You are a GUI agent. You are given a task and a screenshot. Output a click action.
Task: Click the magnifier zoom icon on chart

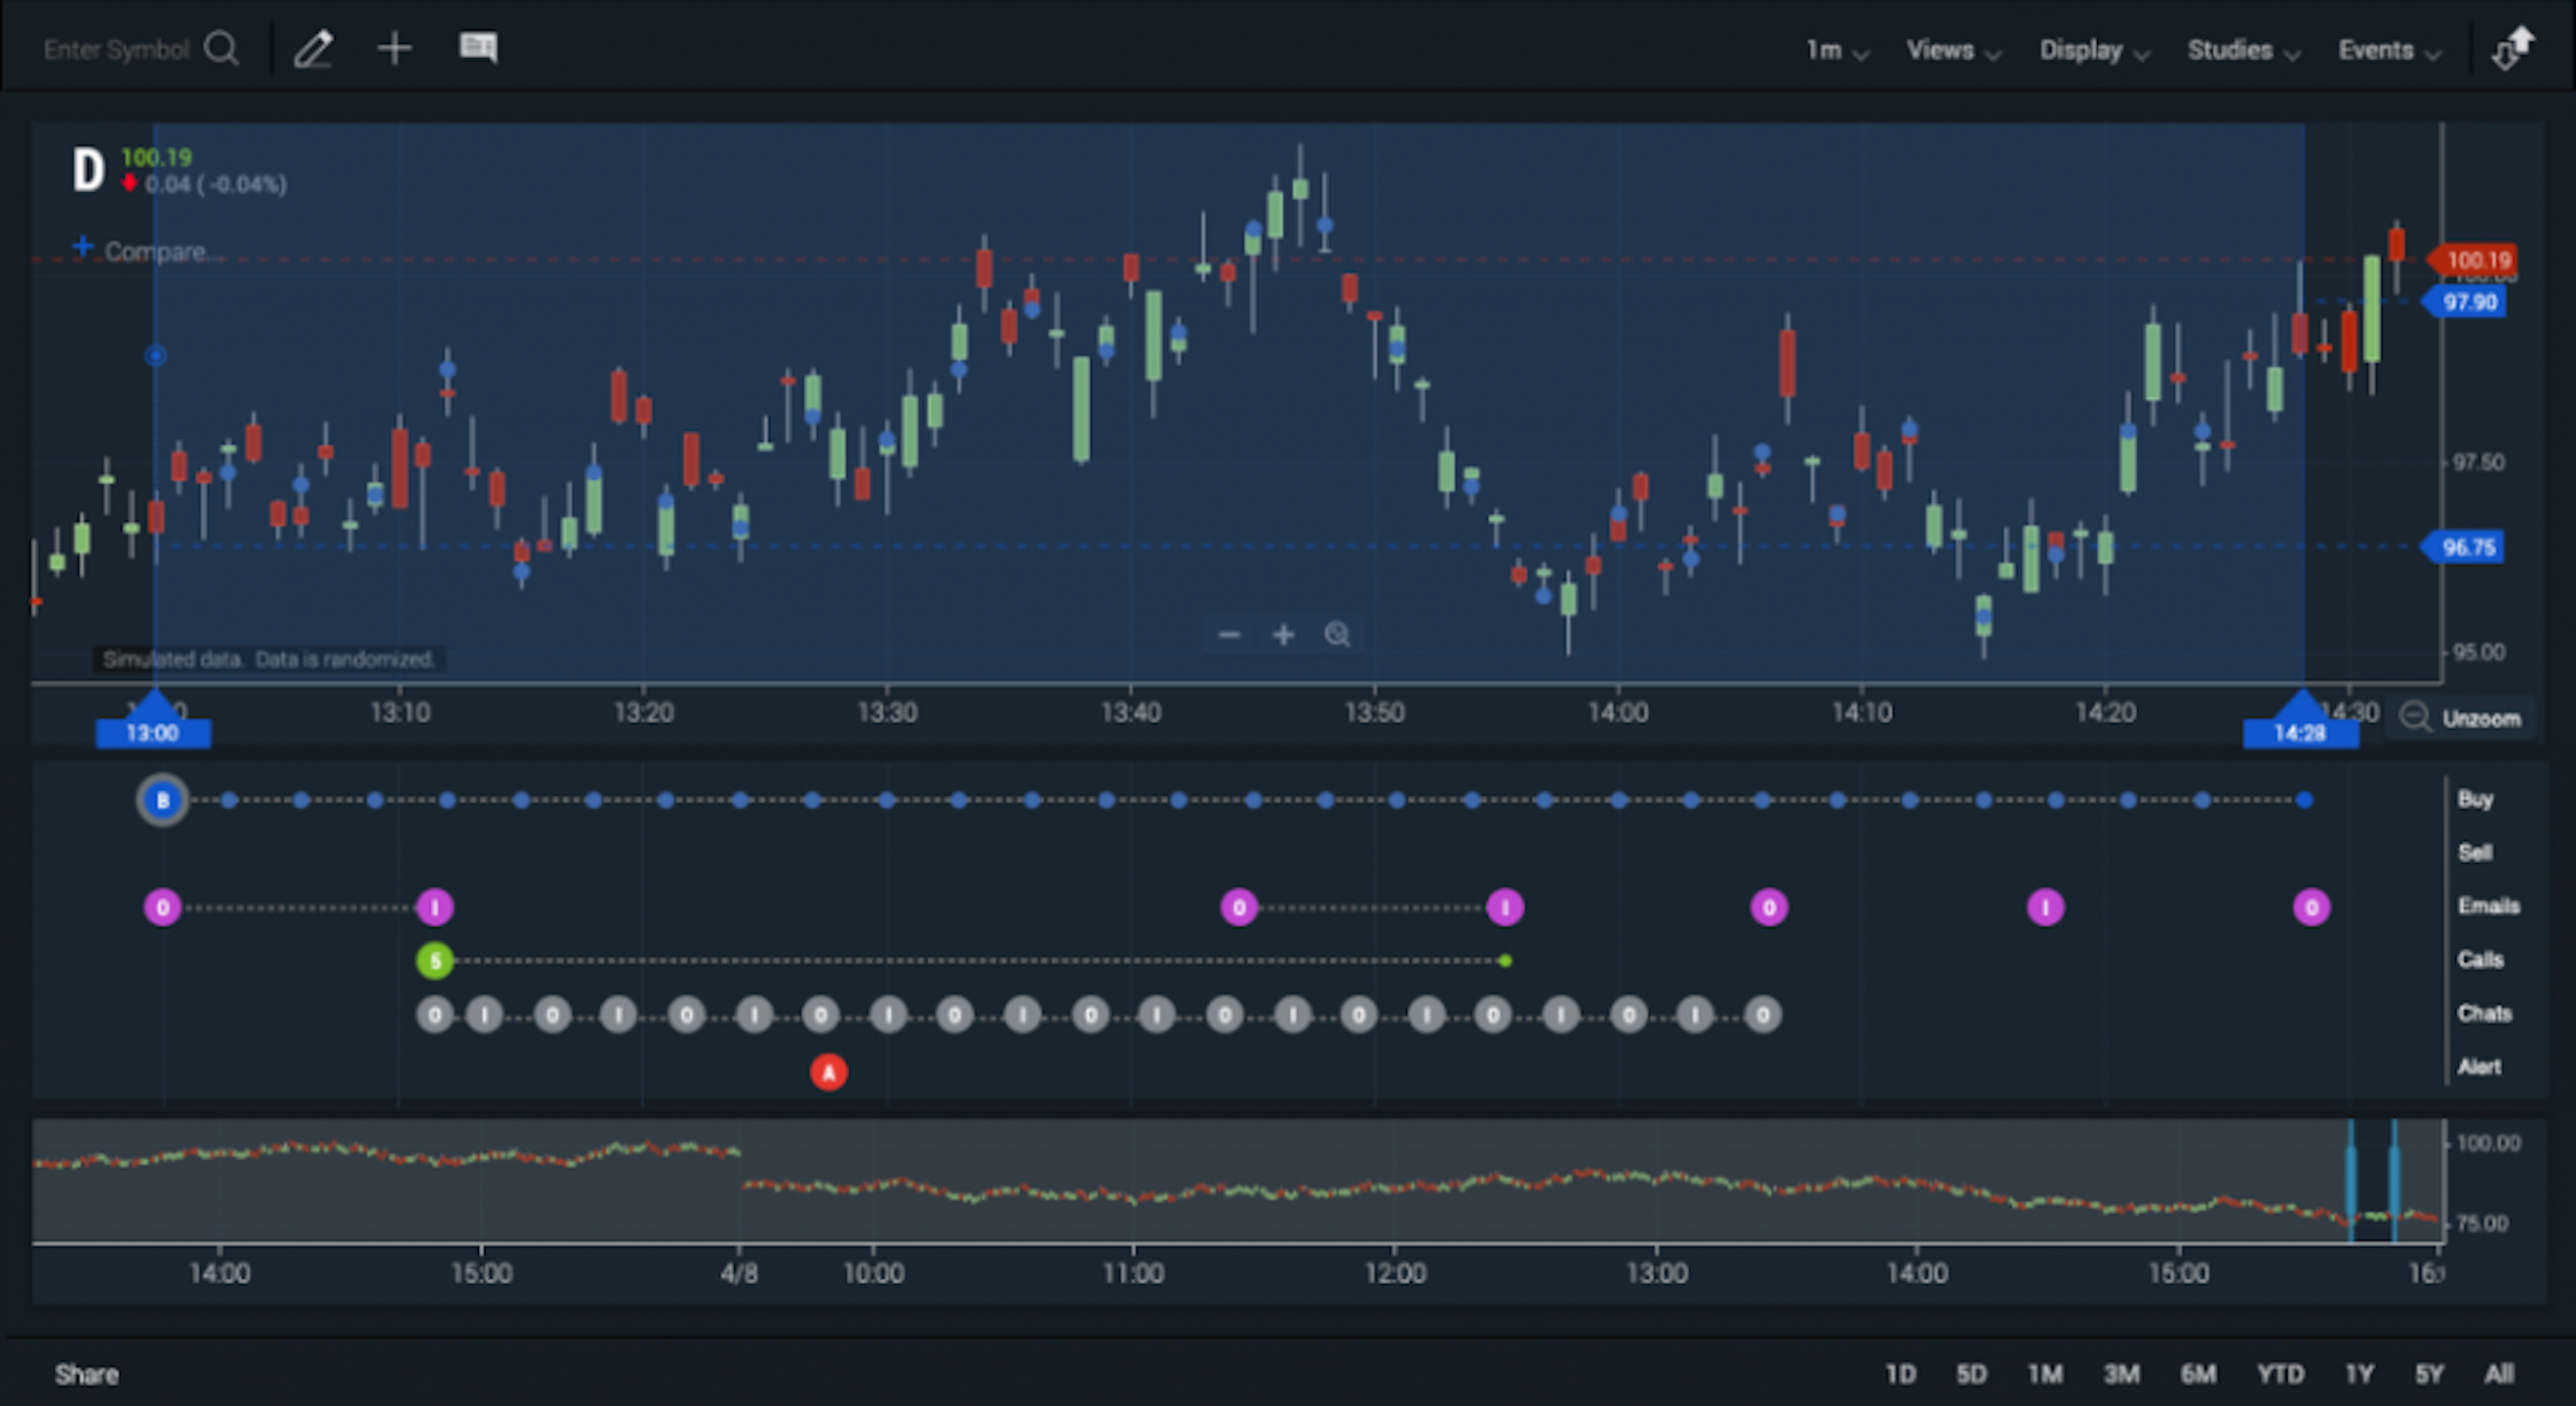coord(1337,635)
